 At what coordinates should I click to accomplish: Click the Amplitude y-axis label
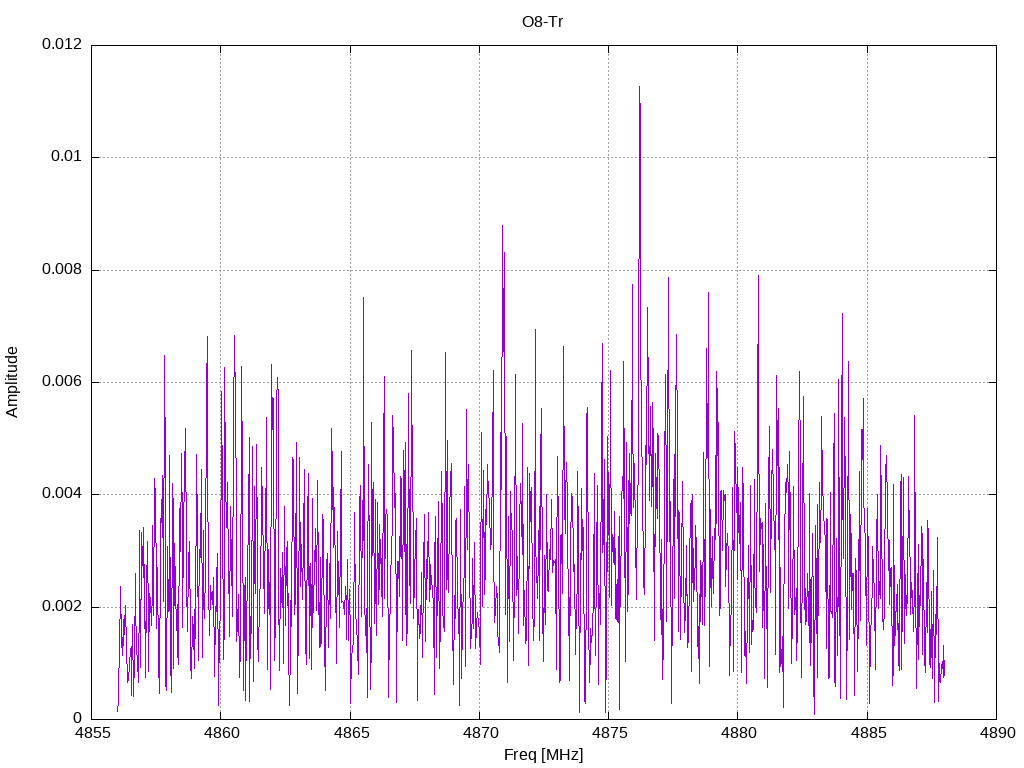12,382
